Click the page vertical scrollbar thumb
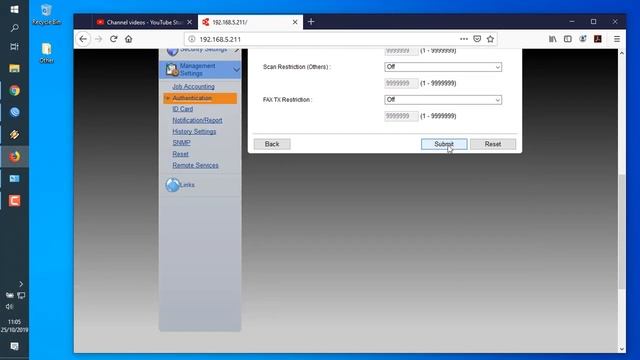 (x=622, y=232)
